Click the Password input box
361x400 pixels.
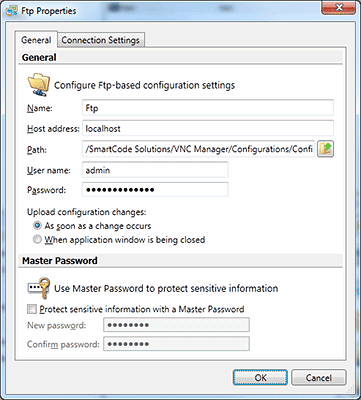[x=155, y=190]
